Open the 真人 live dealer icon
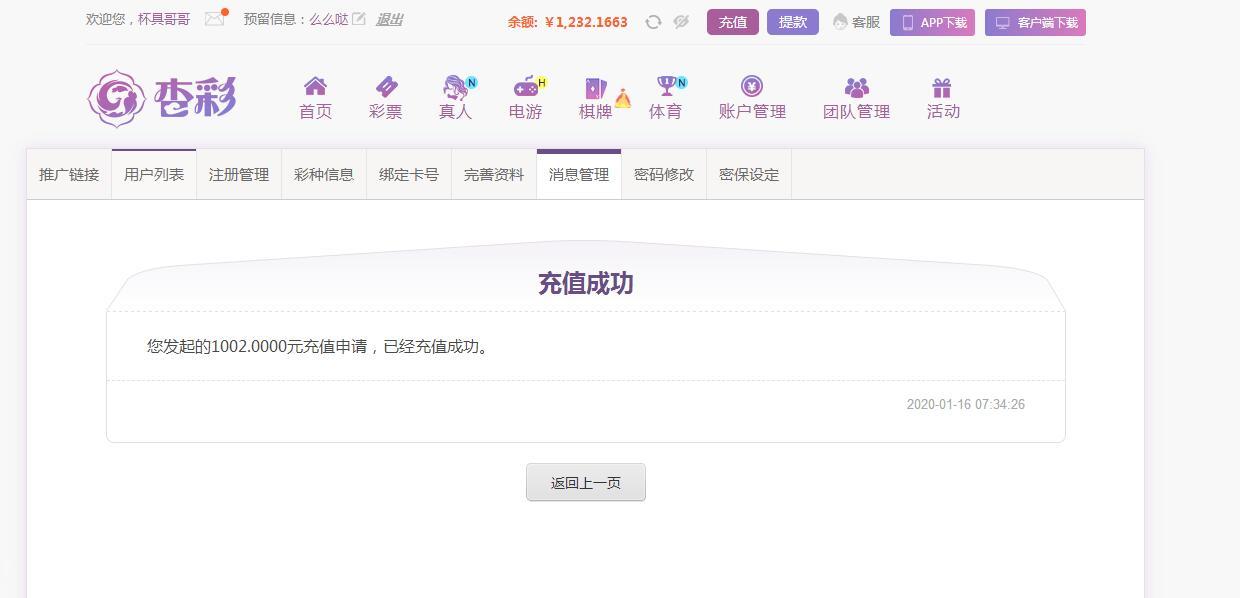 (456, 86)
